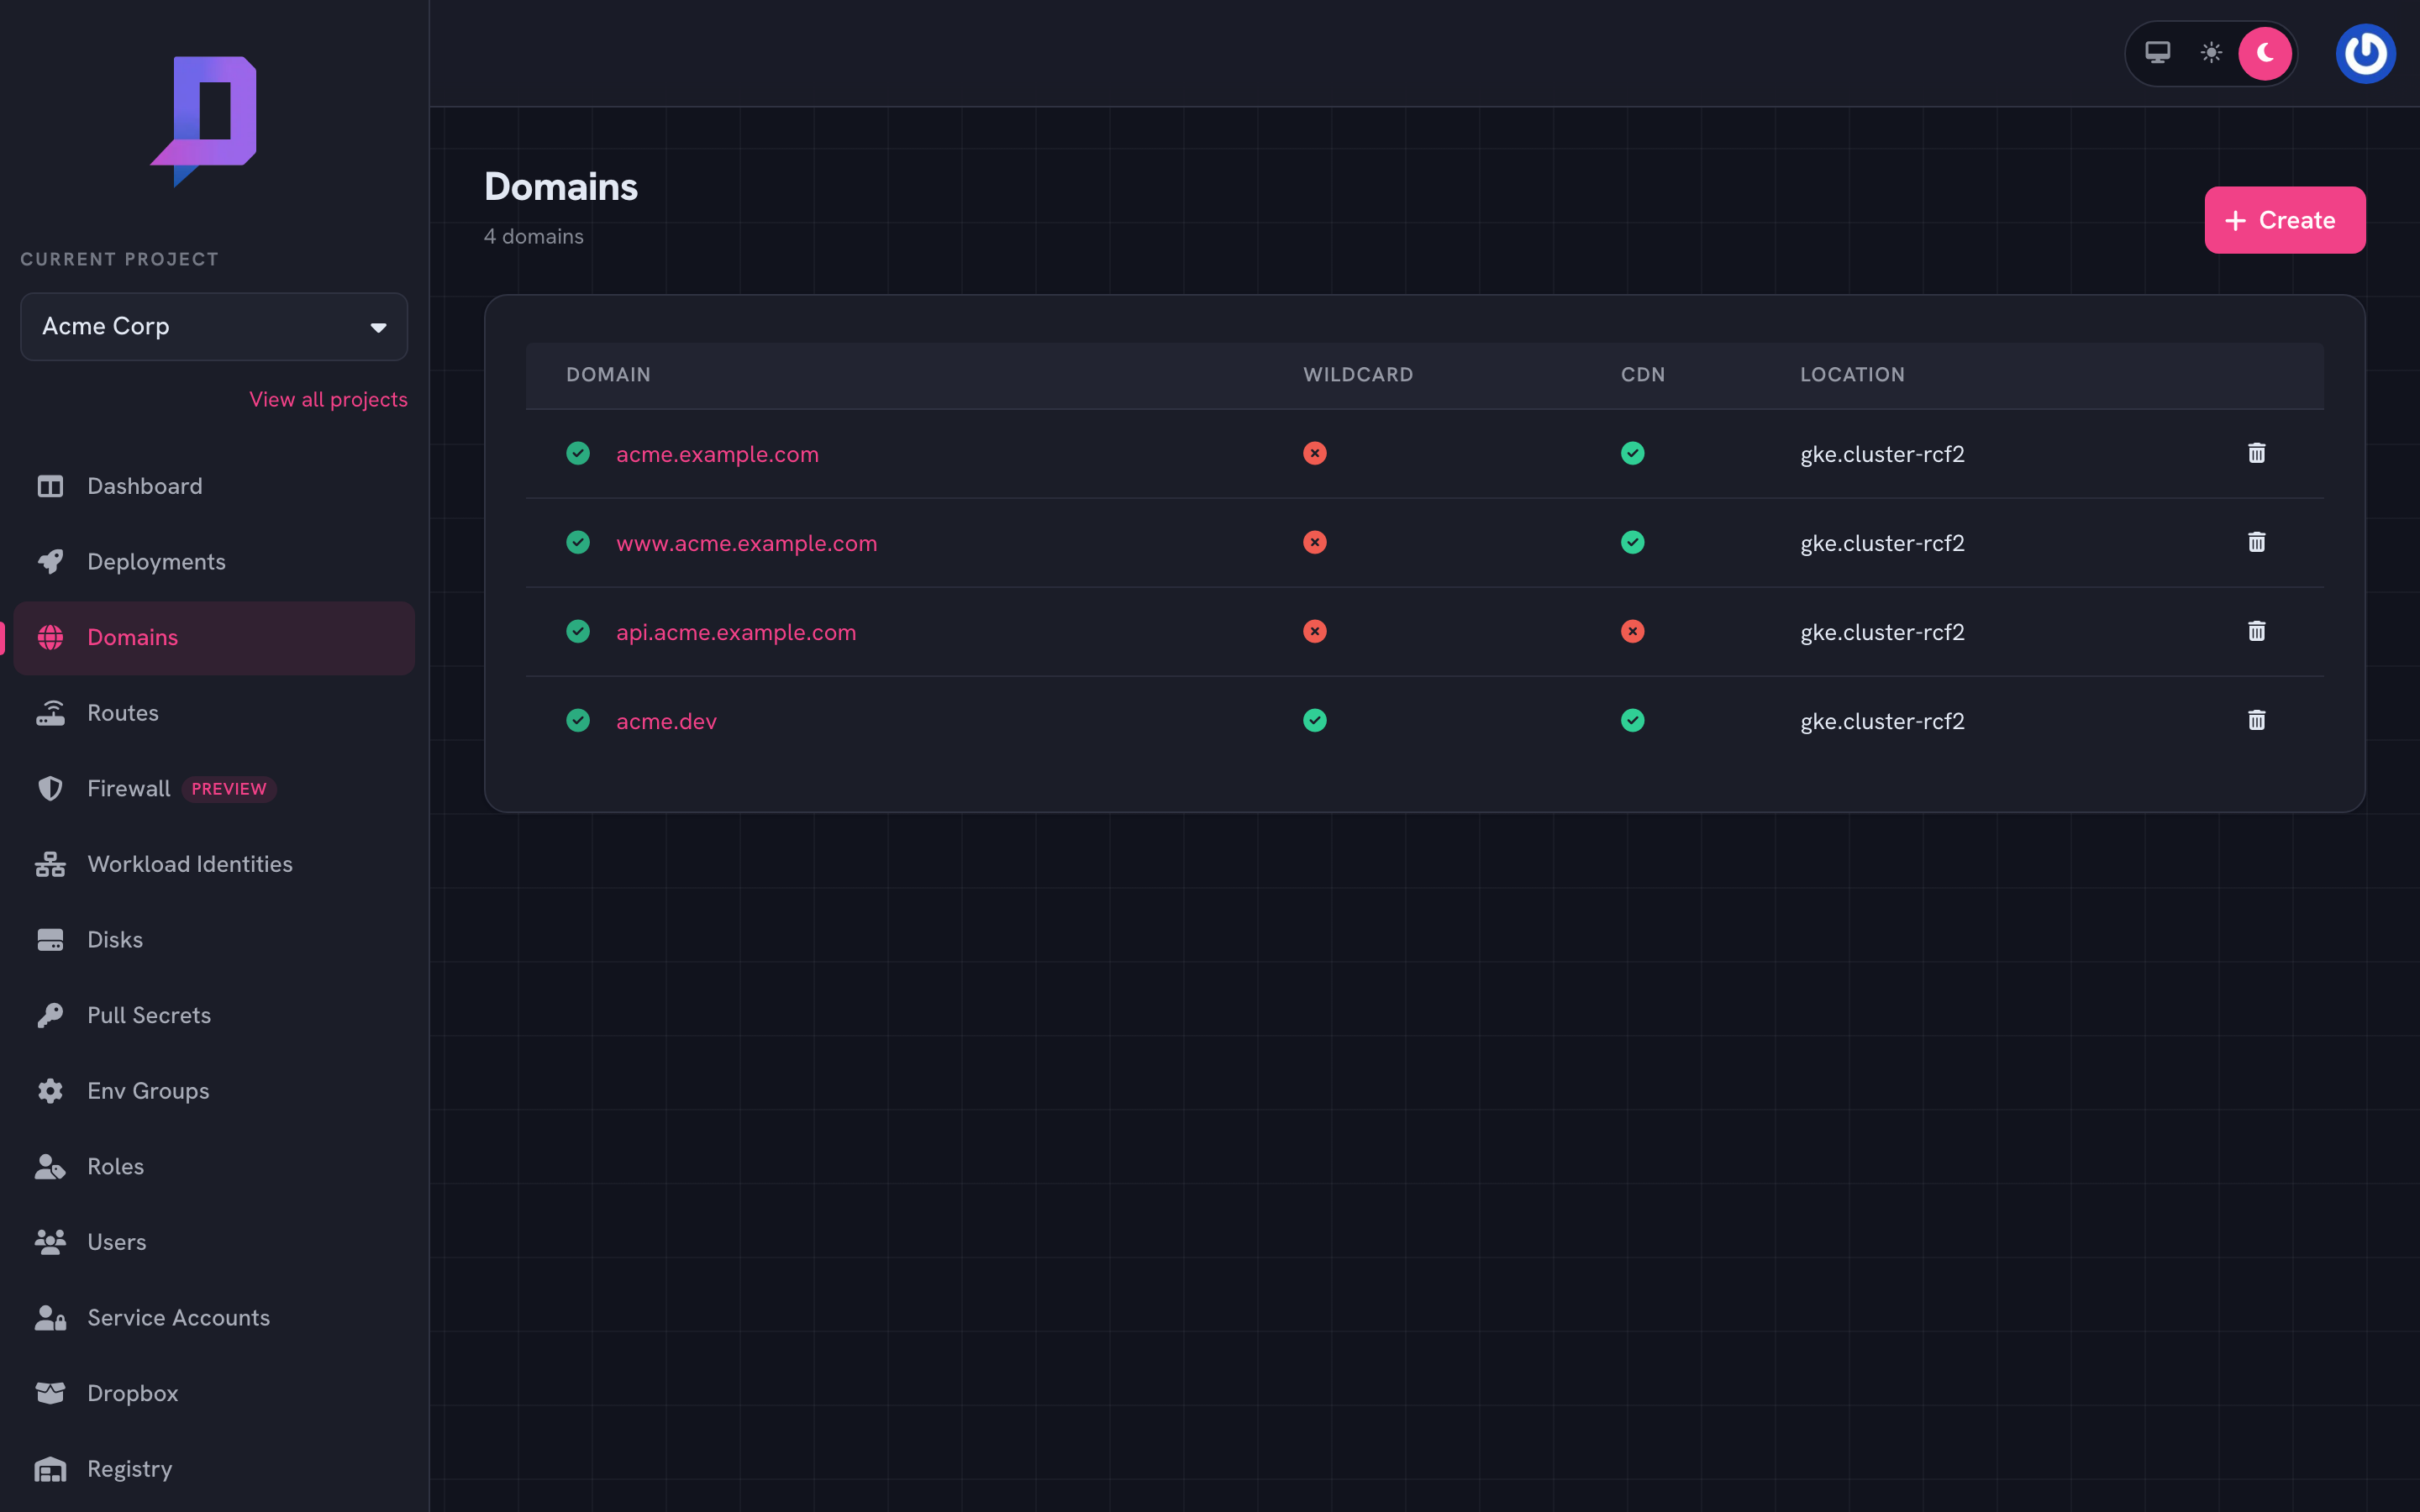
Task: Go to Deployments in sidebar
Action: coord(214,562)
